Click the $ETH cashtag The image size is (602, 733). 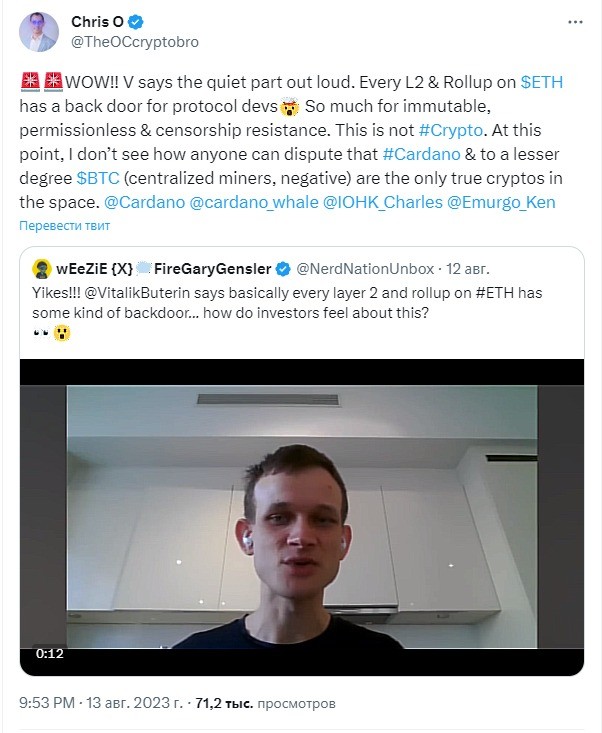coord(541,82)
